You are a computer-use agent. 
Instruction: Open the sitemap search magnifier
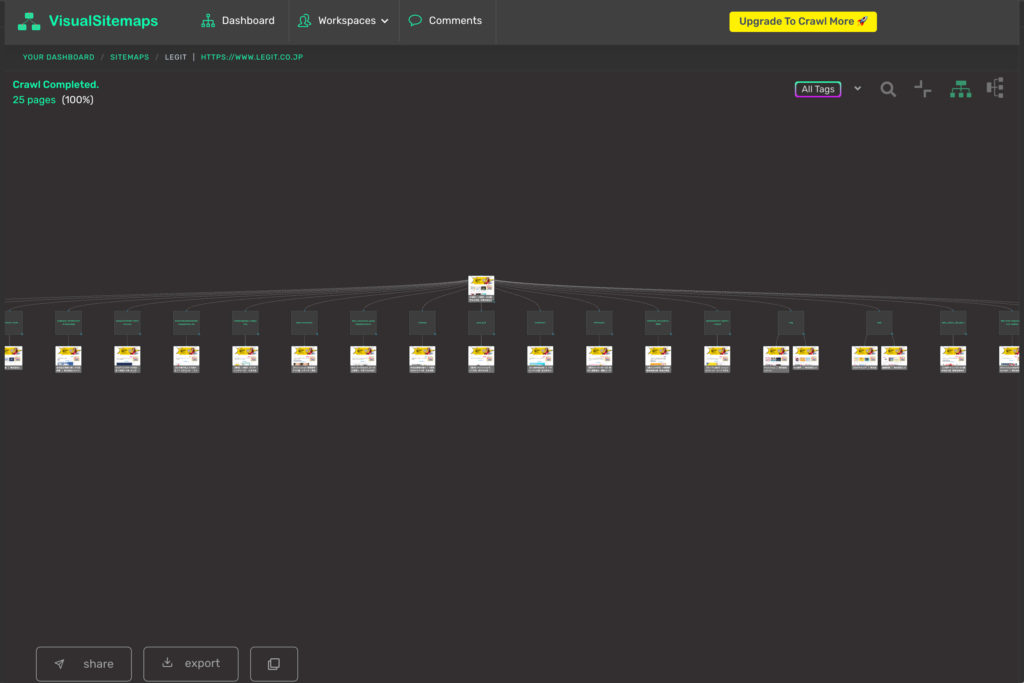click(888, 89)
